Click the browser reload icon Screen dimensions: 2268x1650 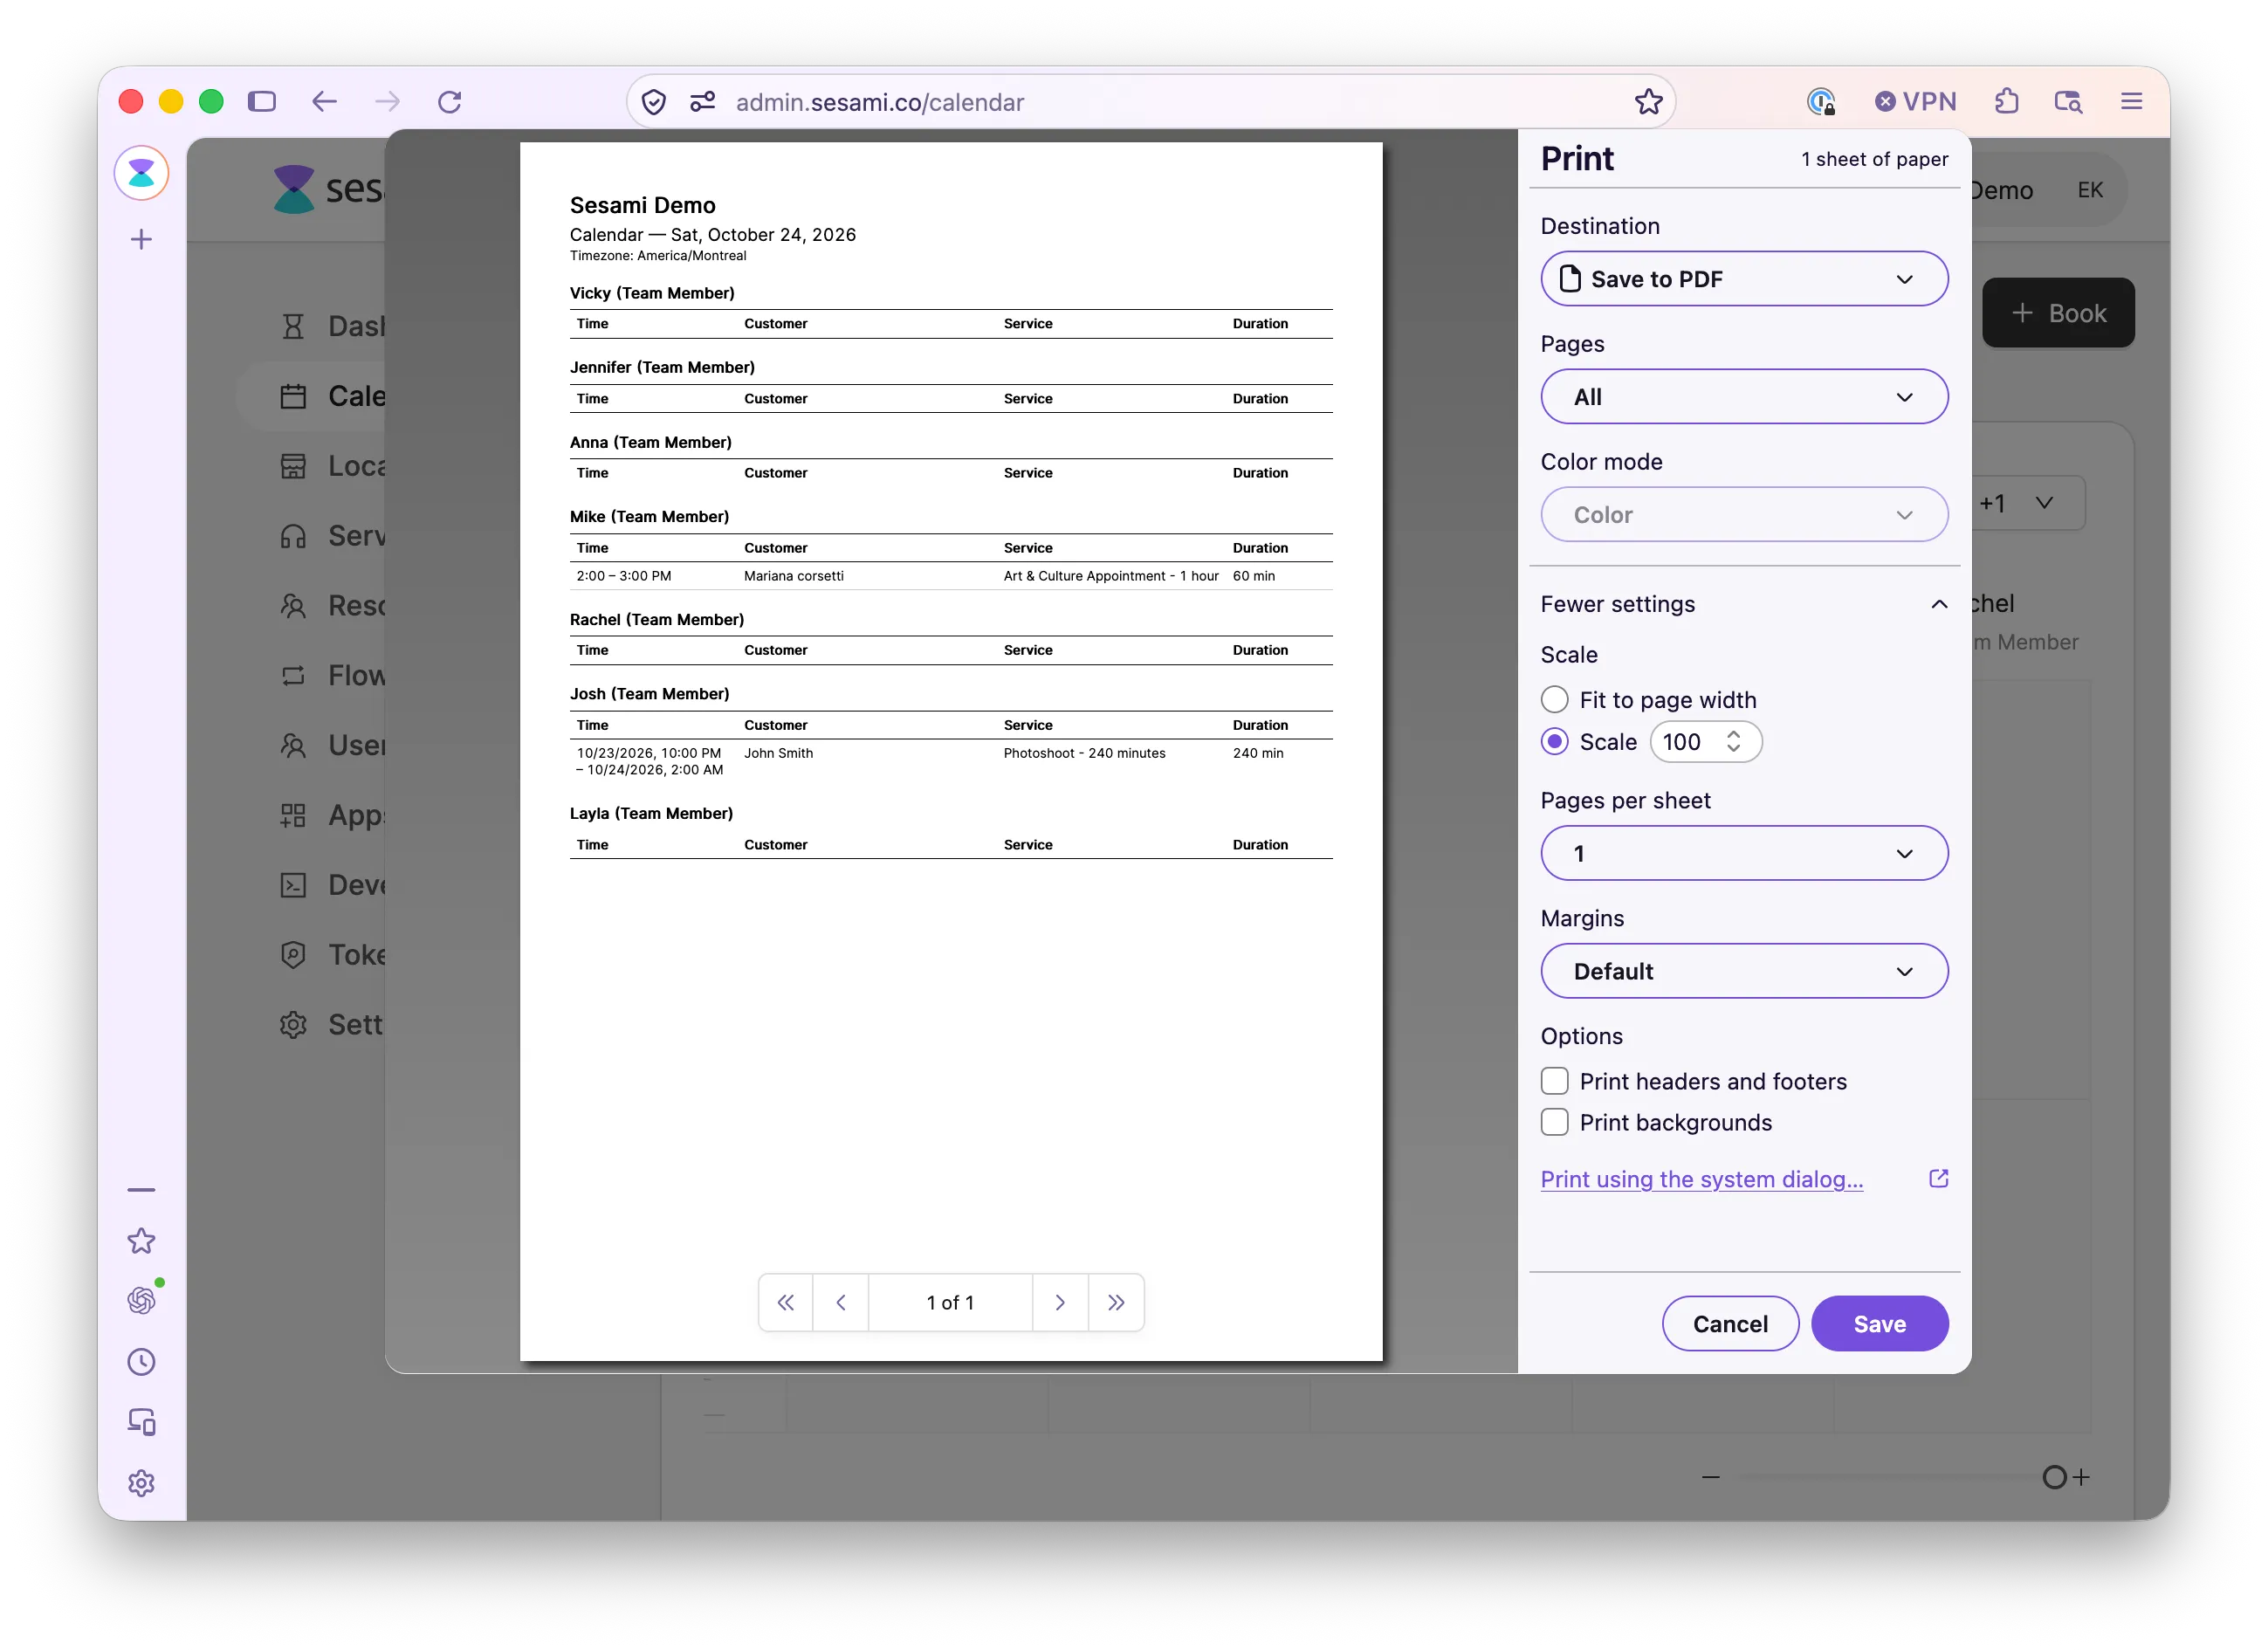point(449,101)
